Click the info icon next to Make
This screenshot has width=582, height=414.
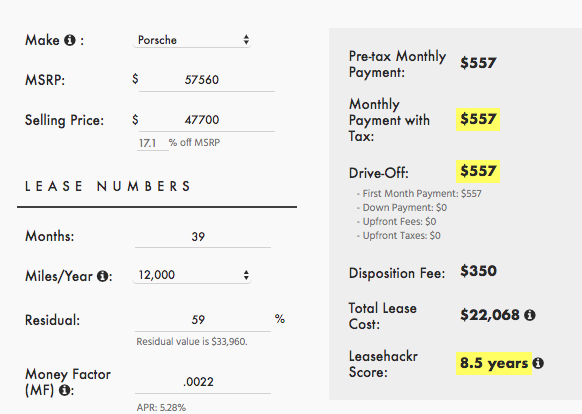69,40
